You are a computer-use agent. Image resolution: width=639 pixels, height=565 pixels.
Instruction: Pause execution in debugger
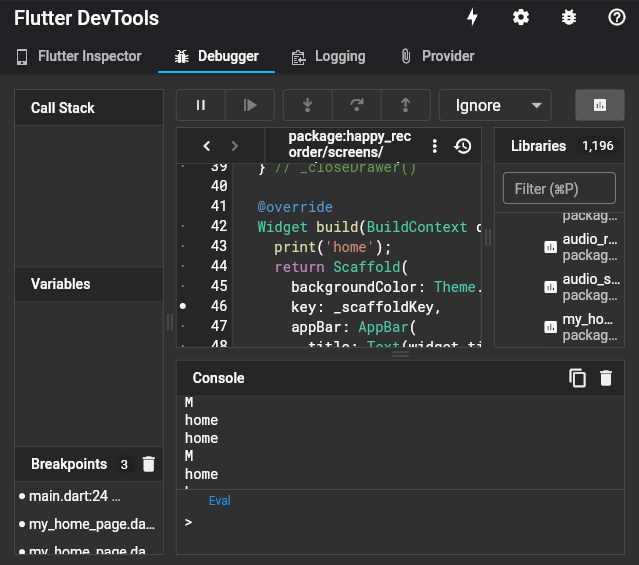tap(201, 105)
